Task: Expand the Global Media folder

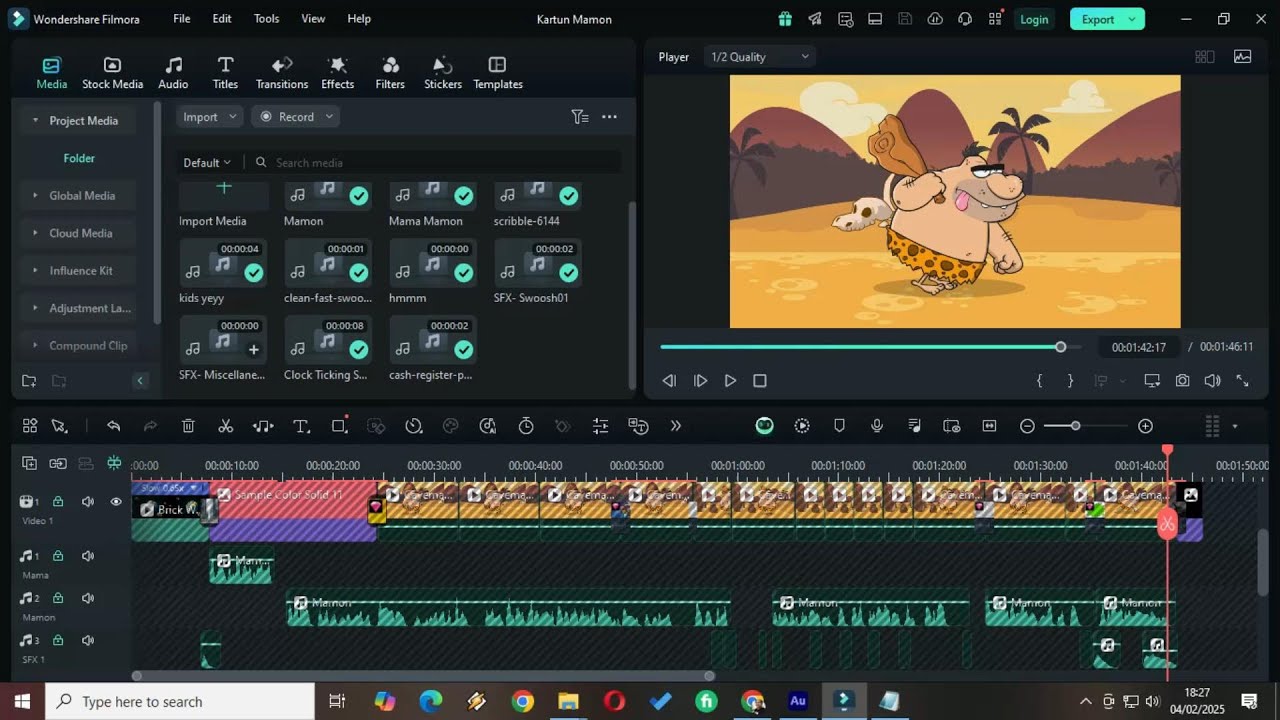Action: [82, 196]
